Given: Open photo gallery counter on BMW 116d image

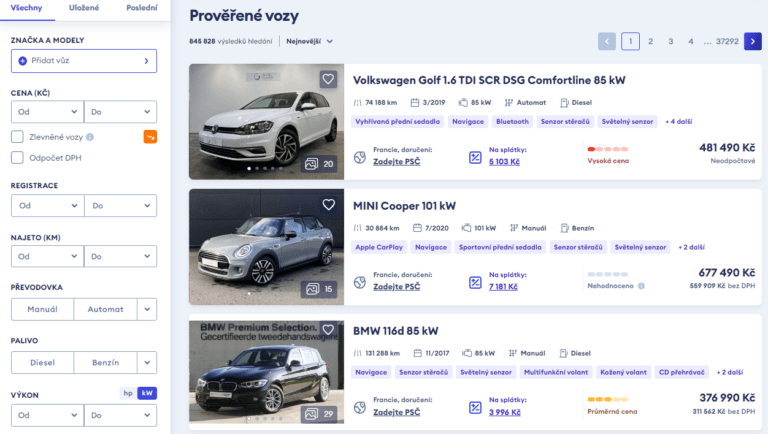Looking at the screenshot, I should (x=320, y=414).
